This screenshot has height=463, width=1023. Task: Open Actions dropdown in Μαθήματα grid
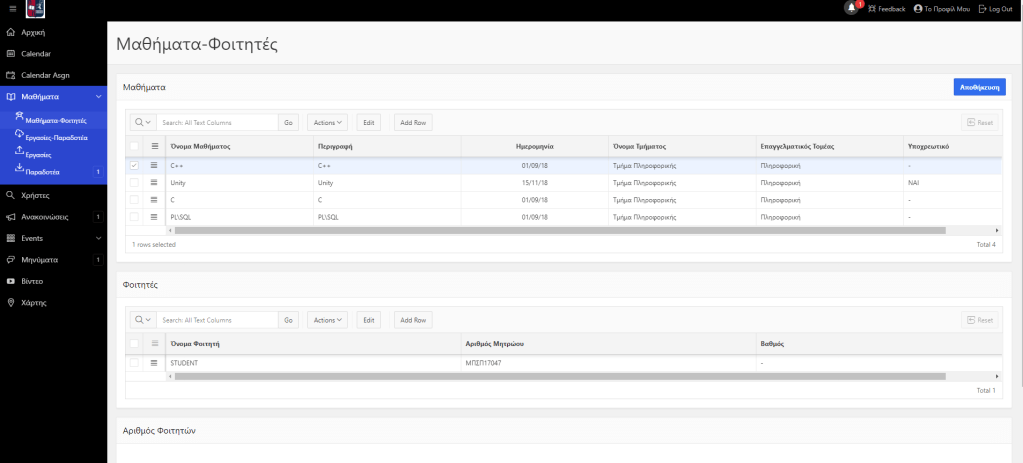(327, 122)
